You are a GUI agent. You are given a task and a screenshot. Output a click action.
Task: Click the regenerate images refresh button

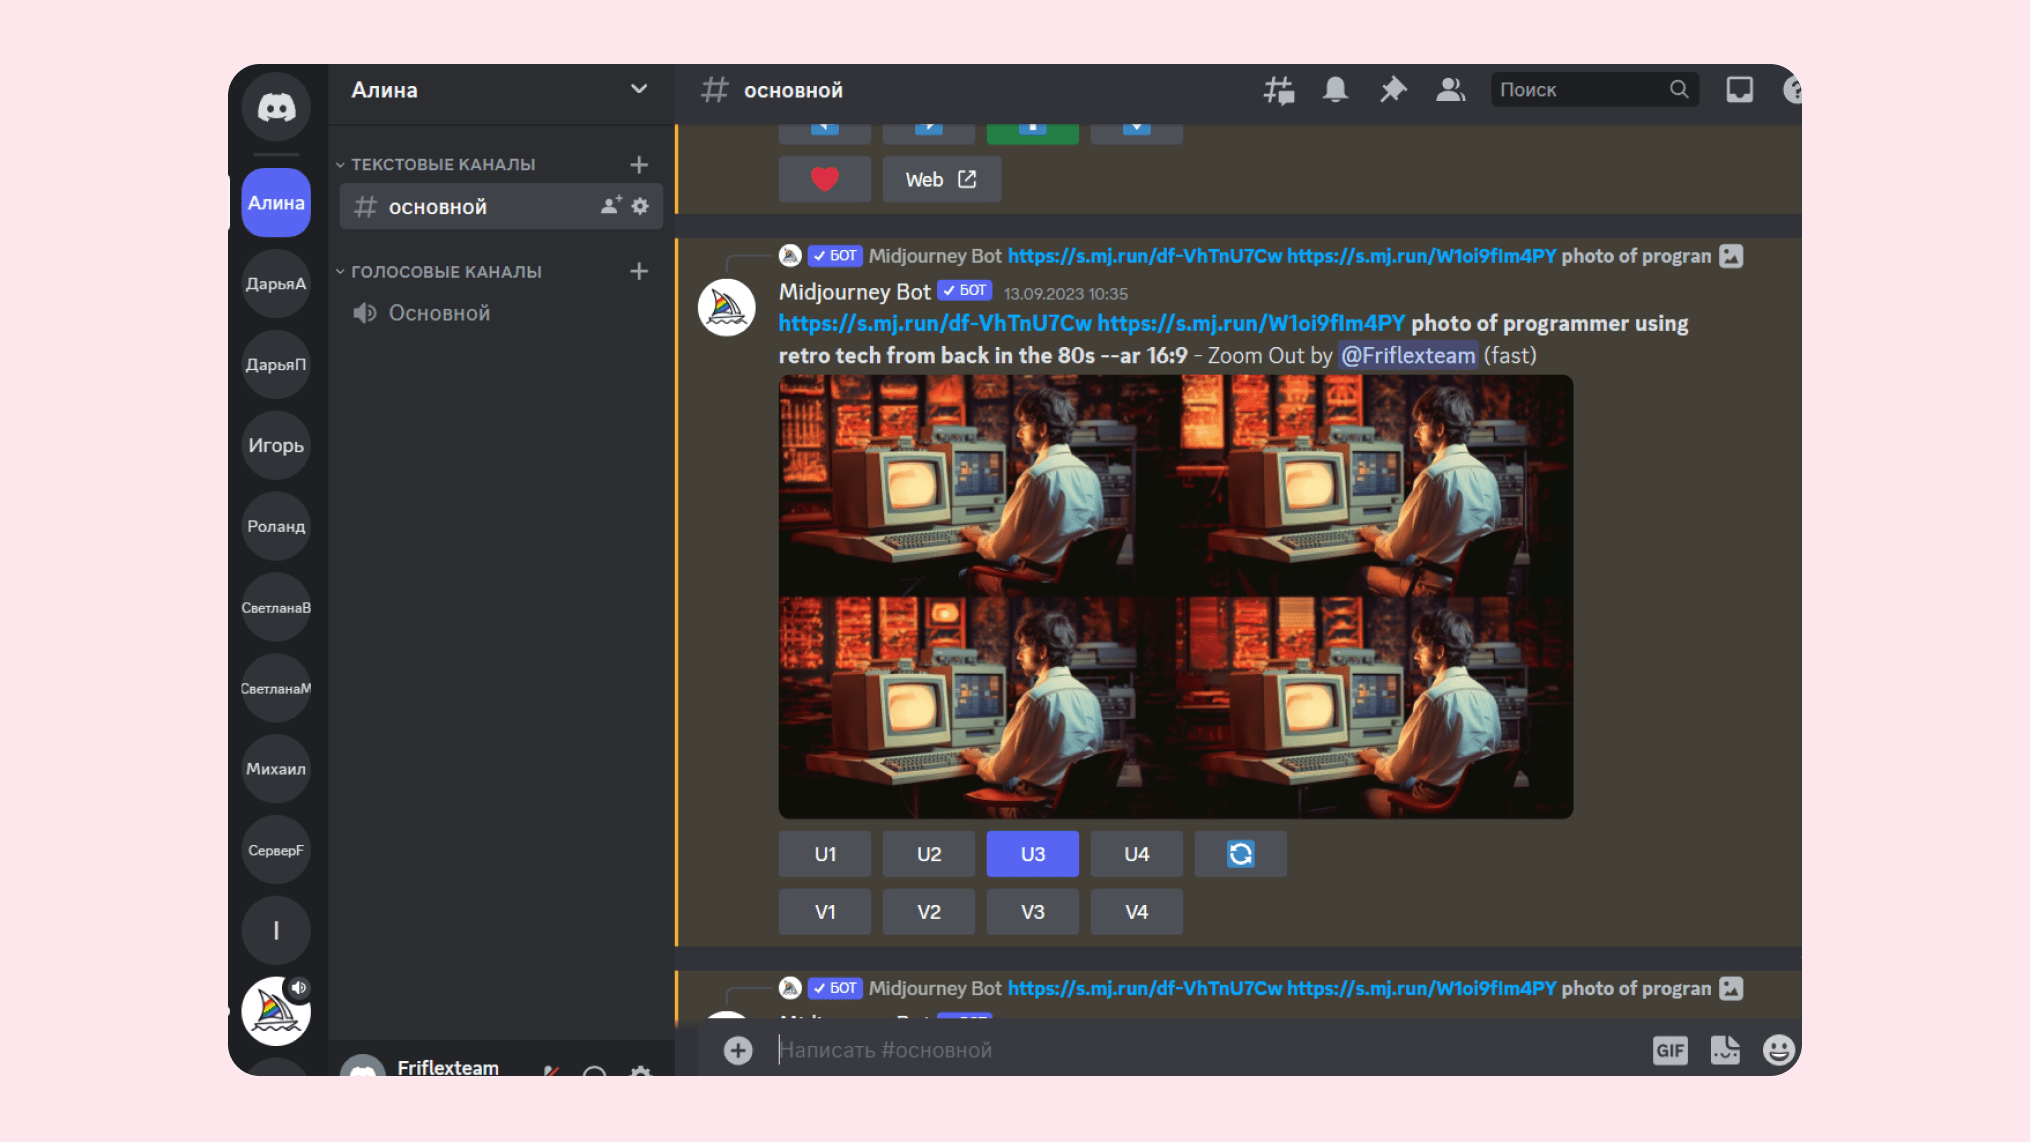[1240, 854]
